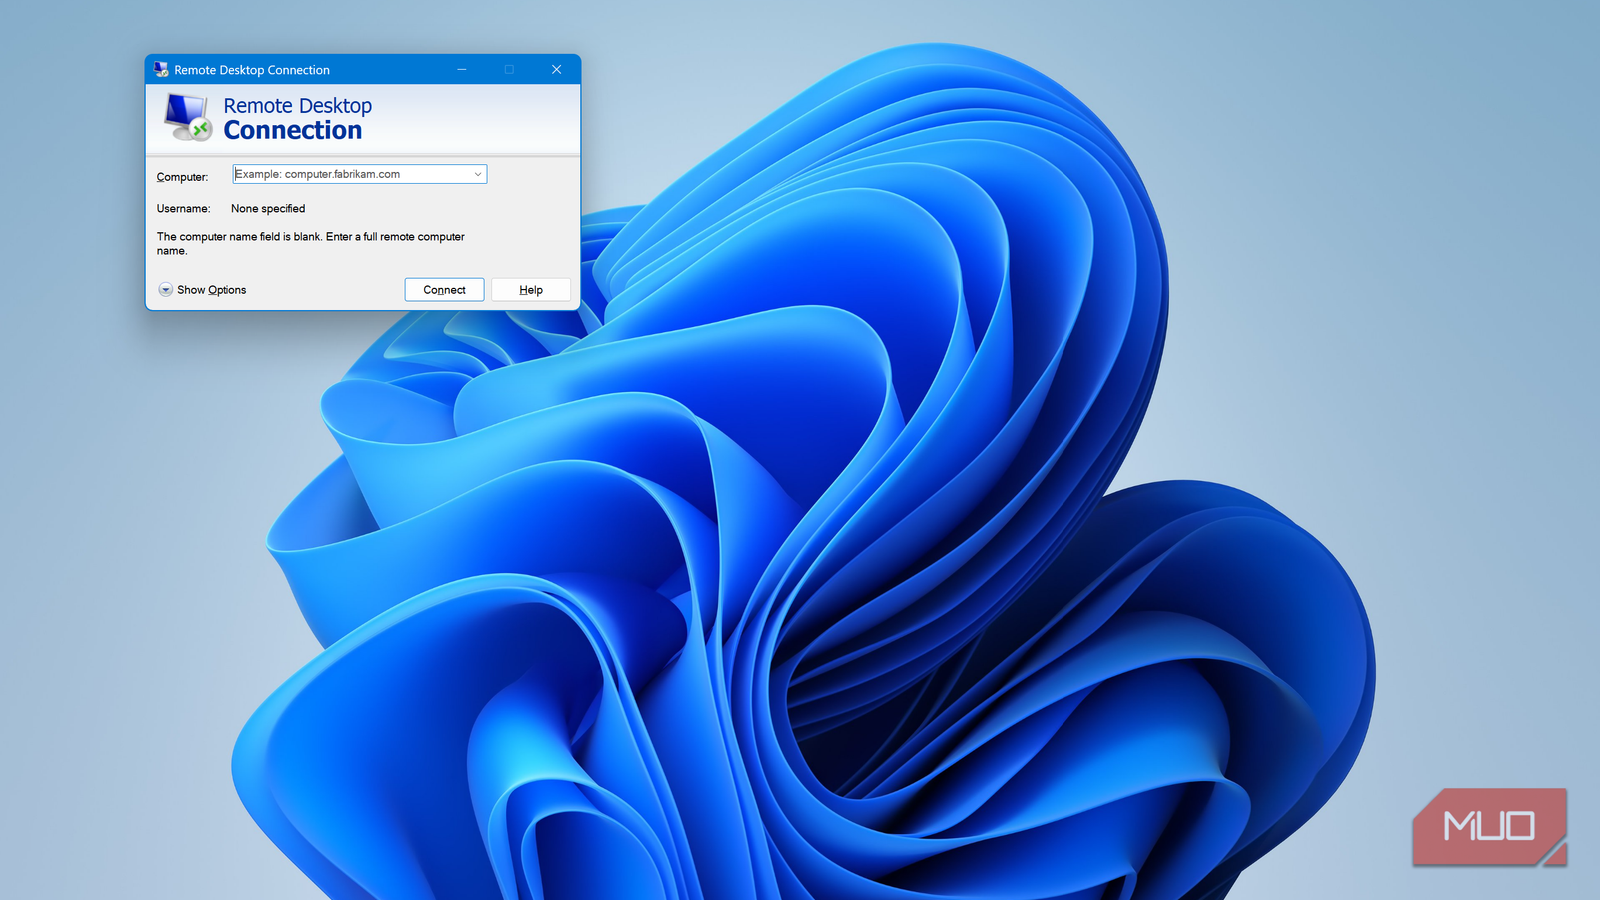Minimize the Remote Desktop Connection window
This screenshot has width=1600, height=900.
point(462,70)
